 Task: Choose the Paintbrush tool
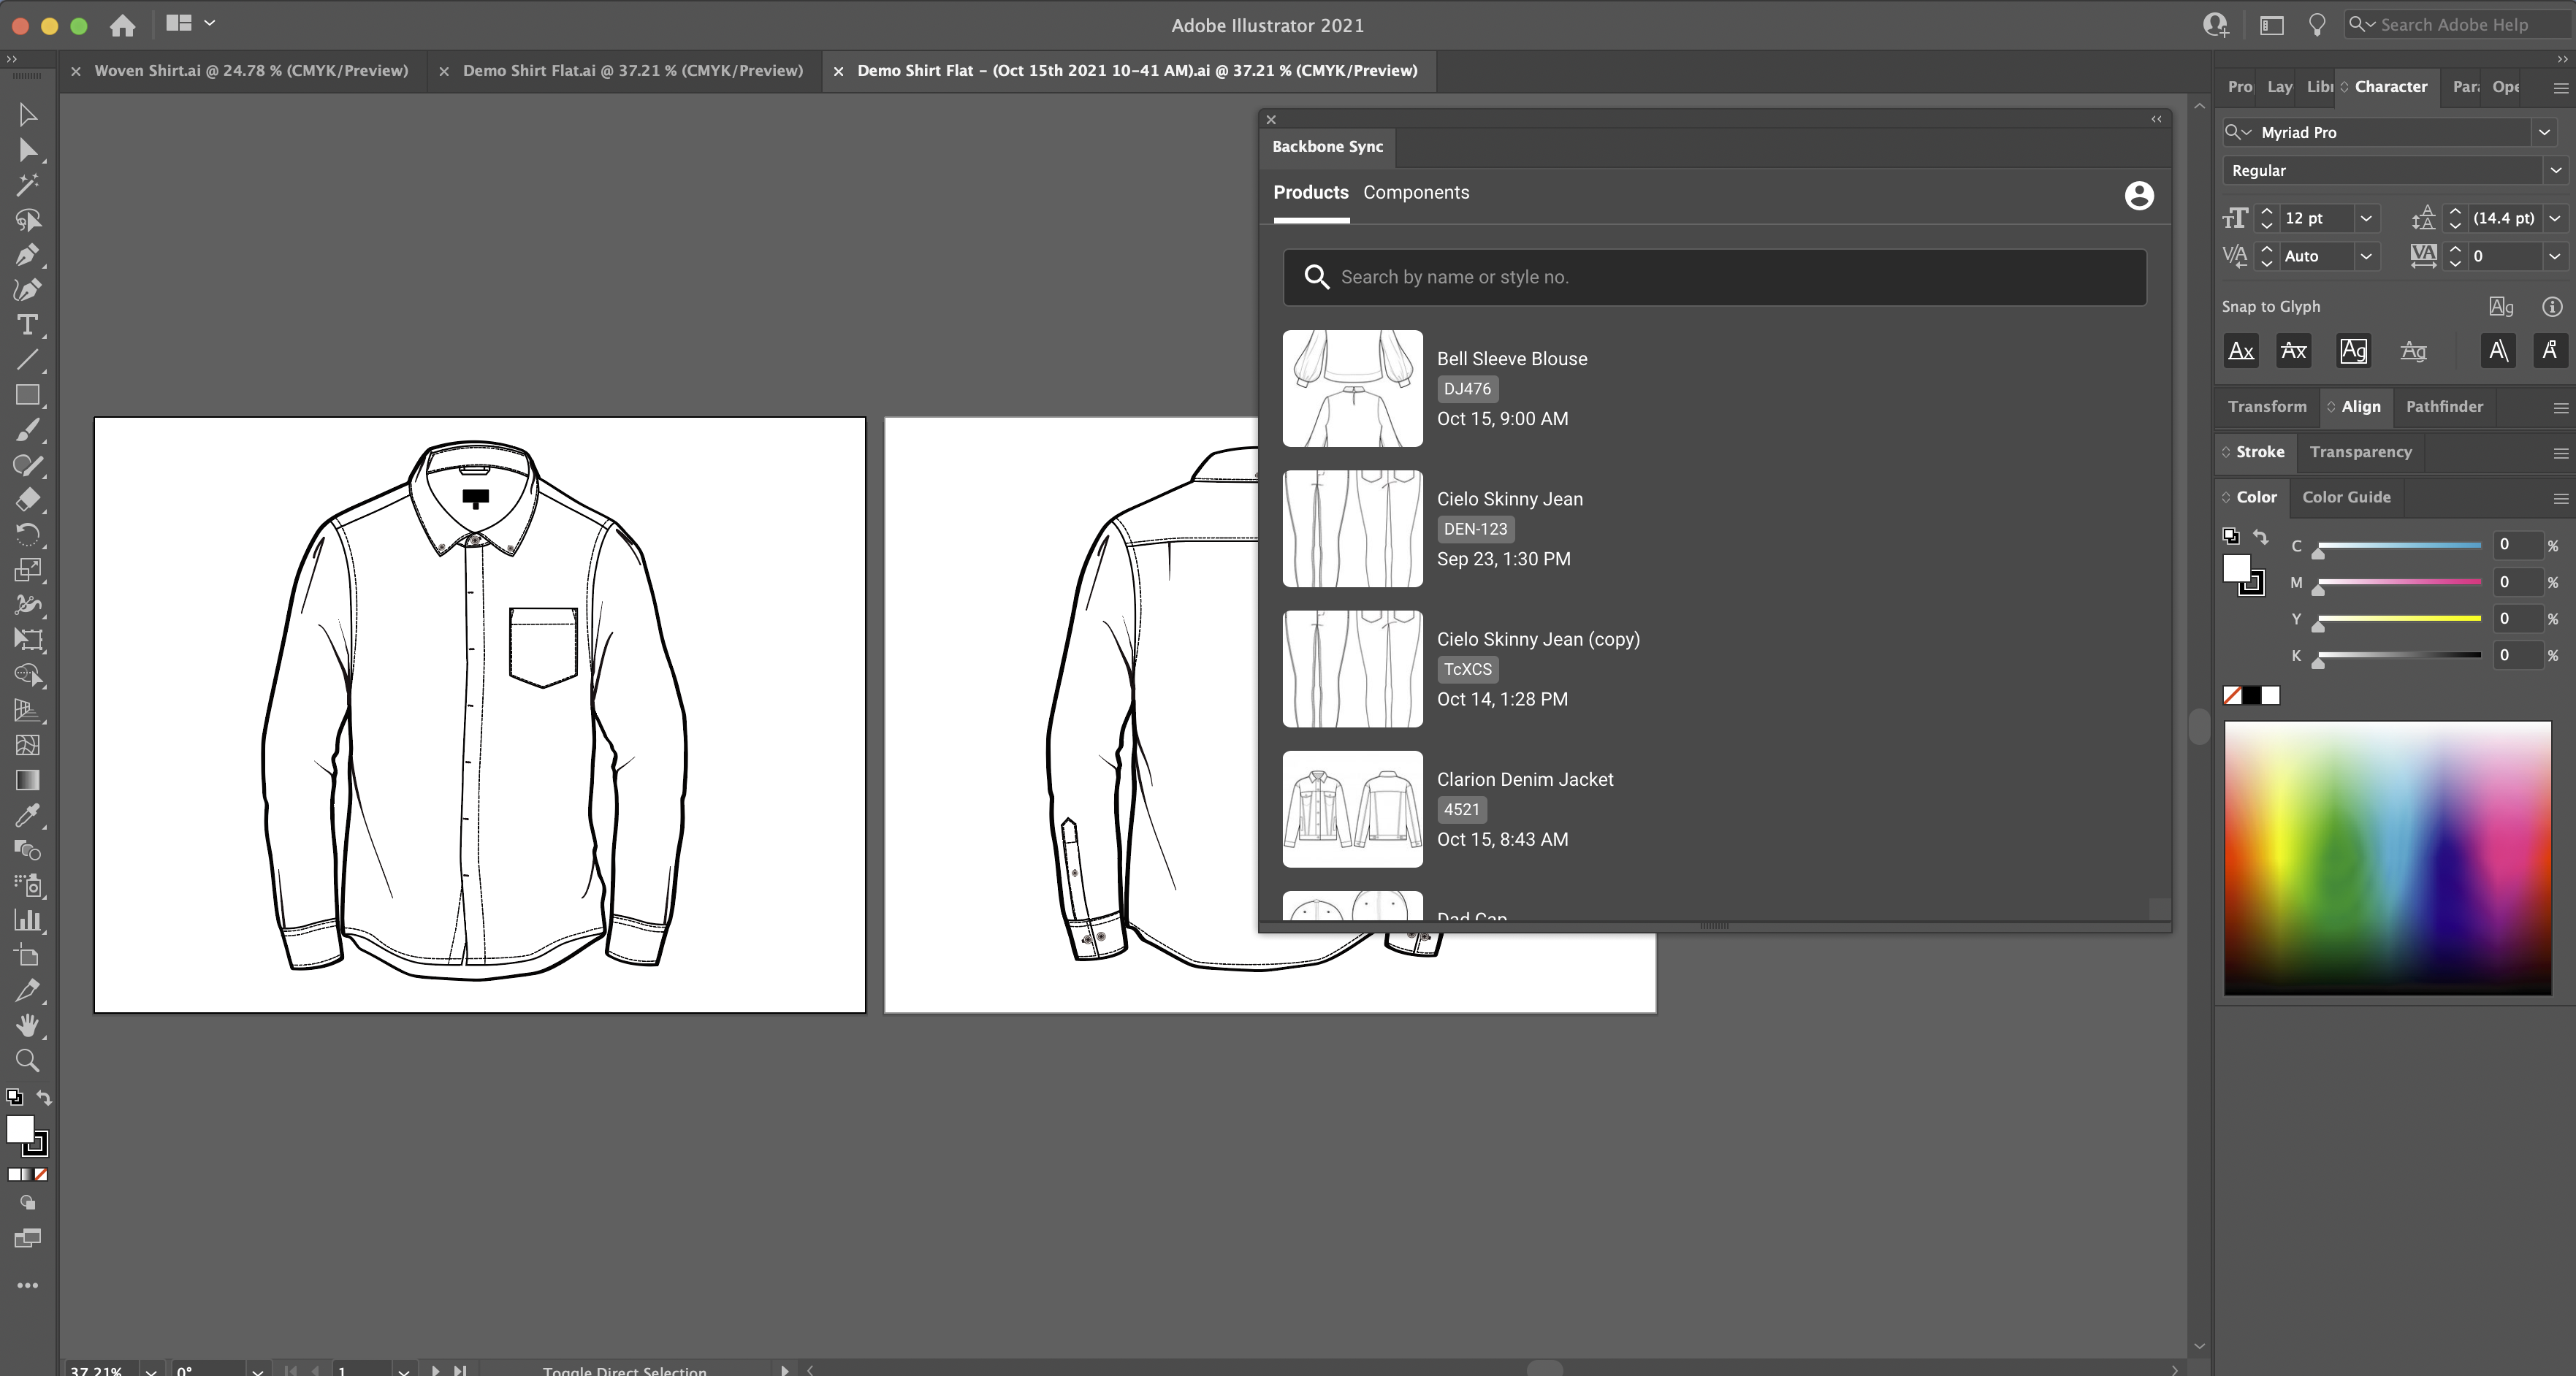tap(28, 430)
